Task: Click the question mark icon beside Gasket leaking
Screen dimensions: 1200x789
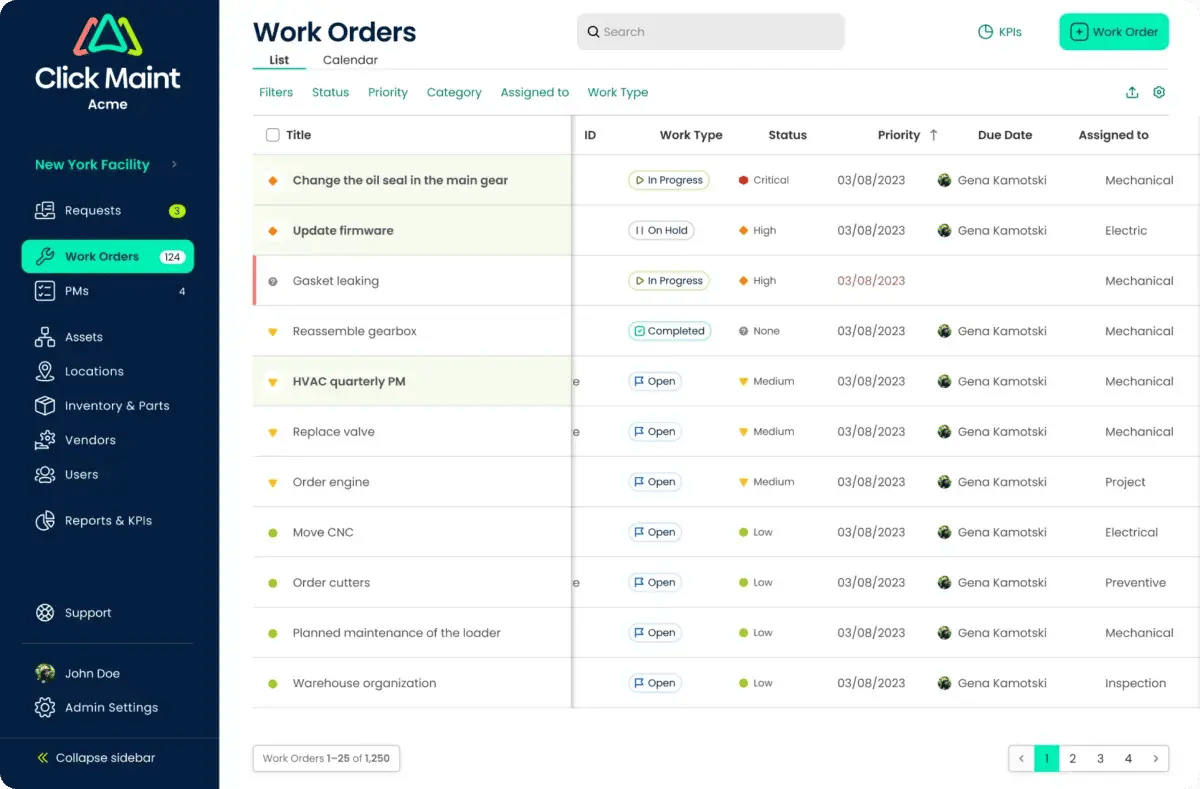Action: (272, 281)
